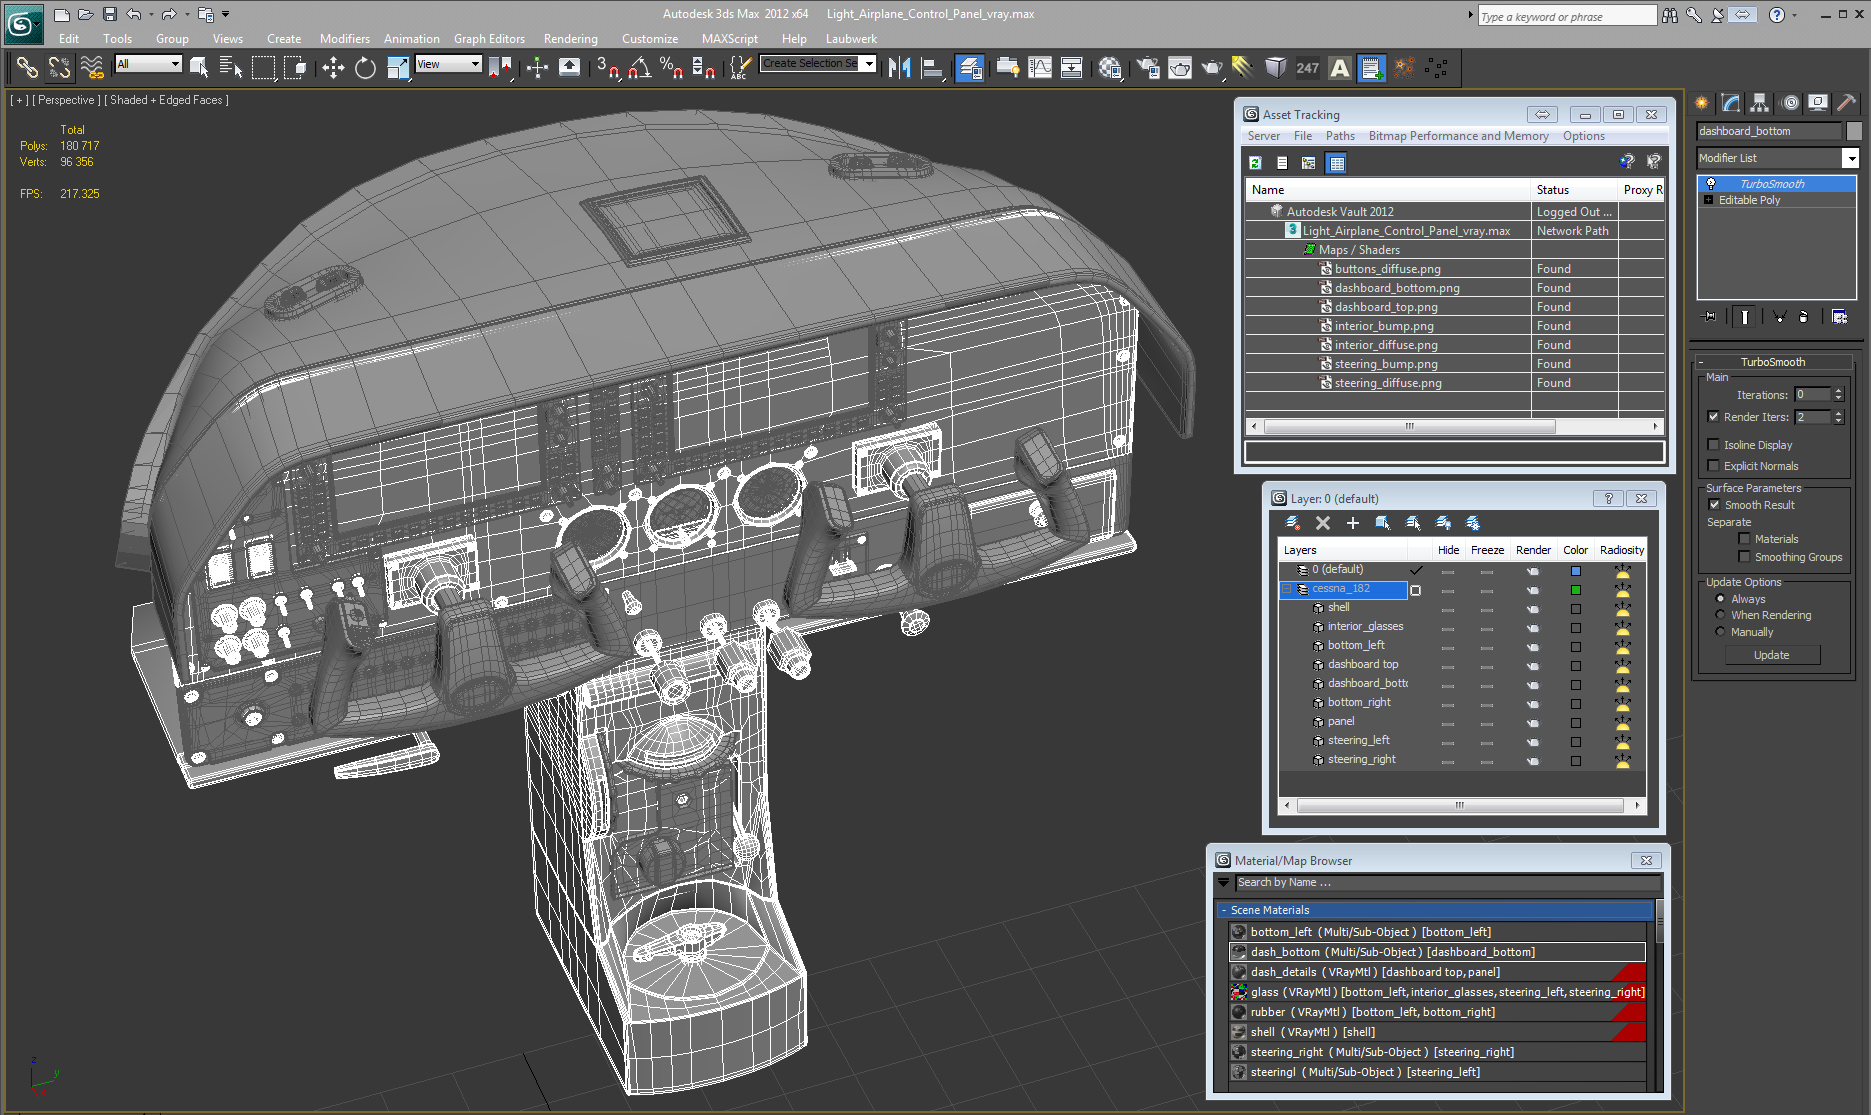The height and width of the screenshot is (1115, 1871).
Task: Toggle Pin Stack icon under modifier list
Action: (1710, 316)
